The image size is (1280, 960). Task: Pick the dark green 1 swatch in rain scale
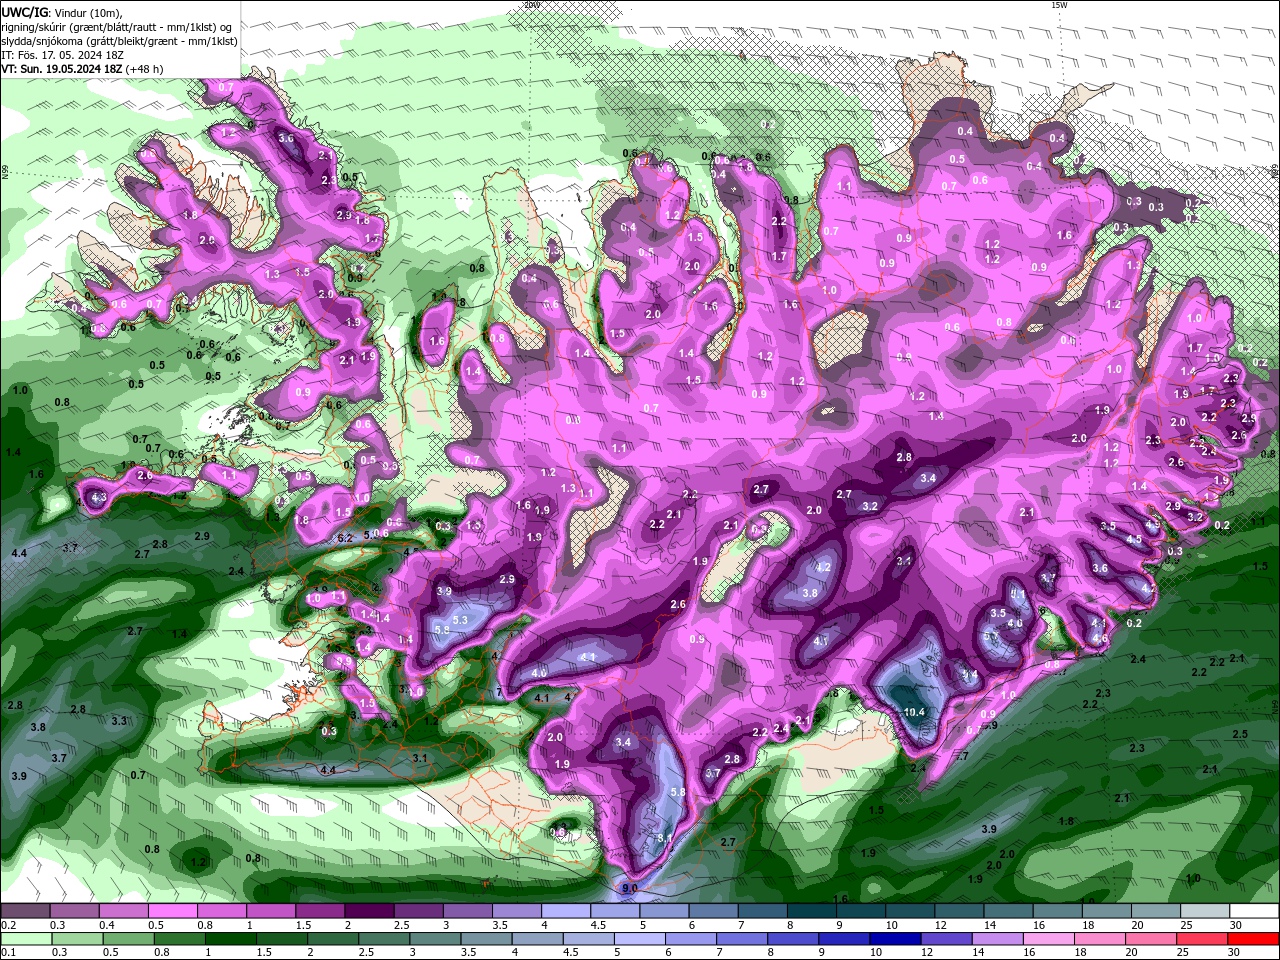pos(232,939)
